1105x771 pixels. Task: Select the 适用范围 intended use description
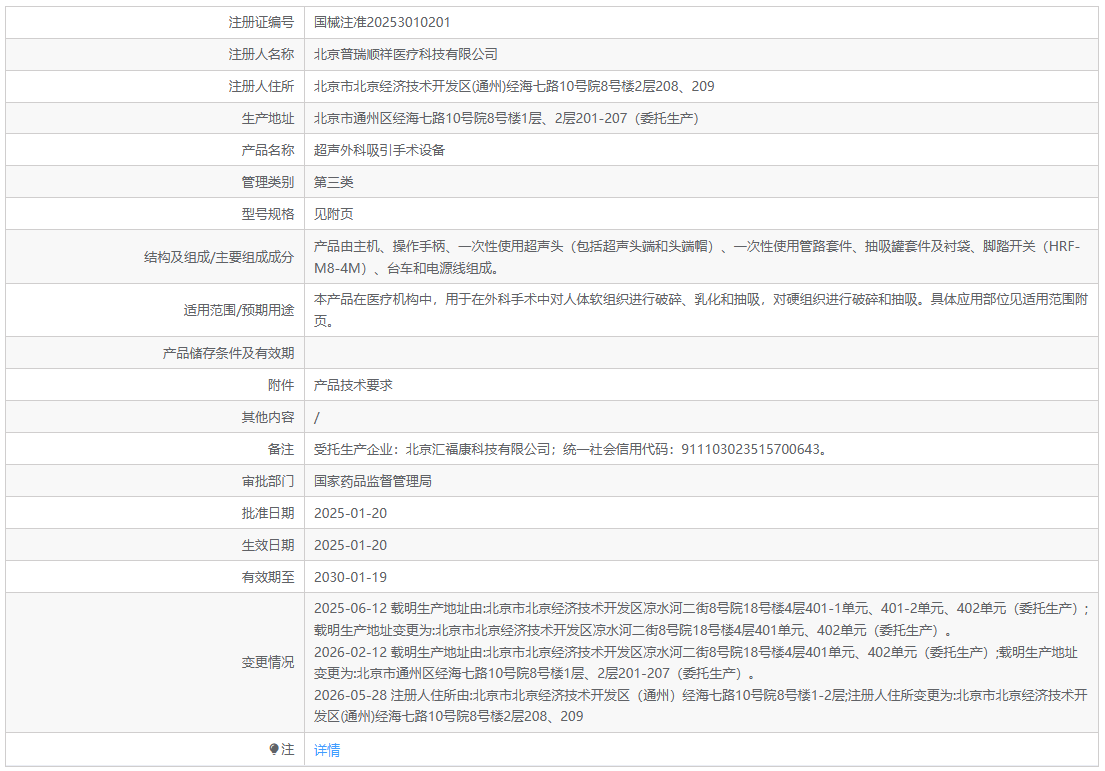[x=700, y=310]
